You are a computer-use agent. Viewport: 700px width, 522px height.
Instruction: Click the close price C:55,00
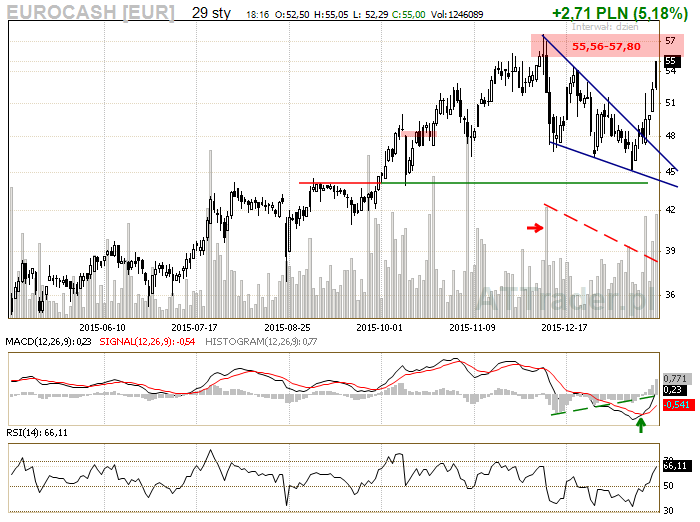(408, 15)
